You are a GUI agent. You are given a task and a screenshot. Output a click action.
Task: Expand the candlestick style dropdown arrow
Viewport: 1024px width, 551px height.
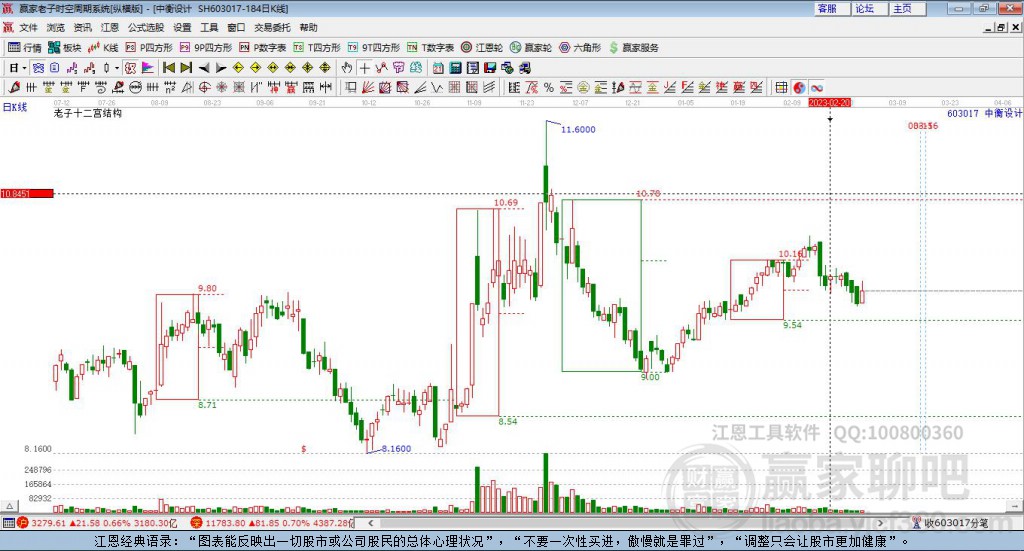pyautogui.click(x=116, y=68)
